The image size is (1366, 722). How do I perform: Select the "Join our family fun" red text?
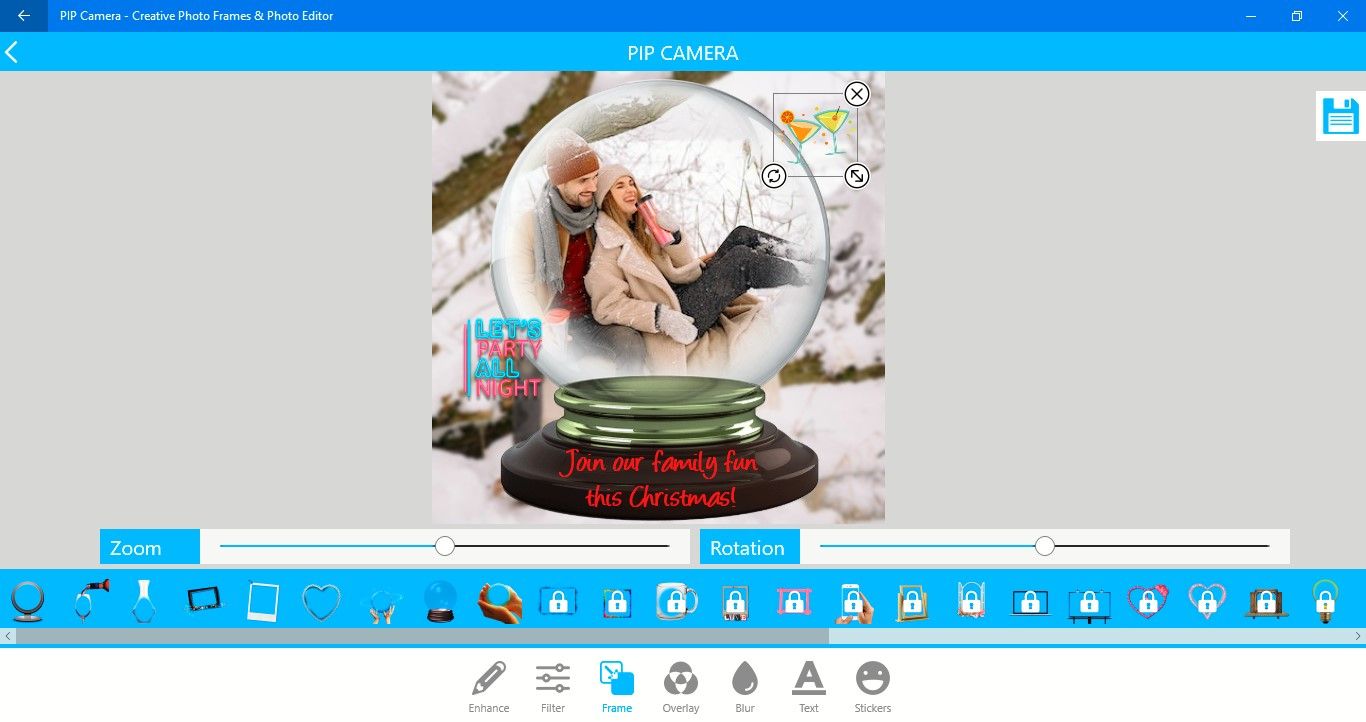[x=658, y=479]
